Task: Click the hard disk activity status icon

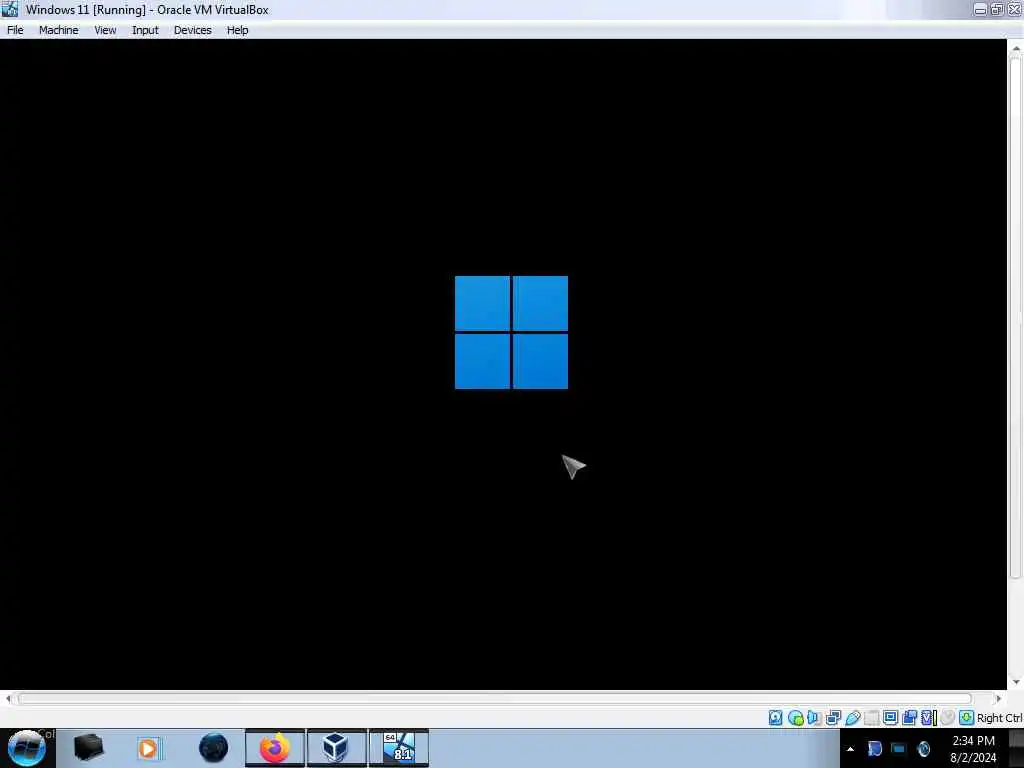Action: click(776, 718)
